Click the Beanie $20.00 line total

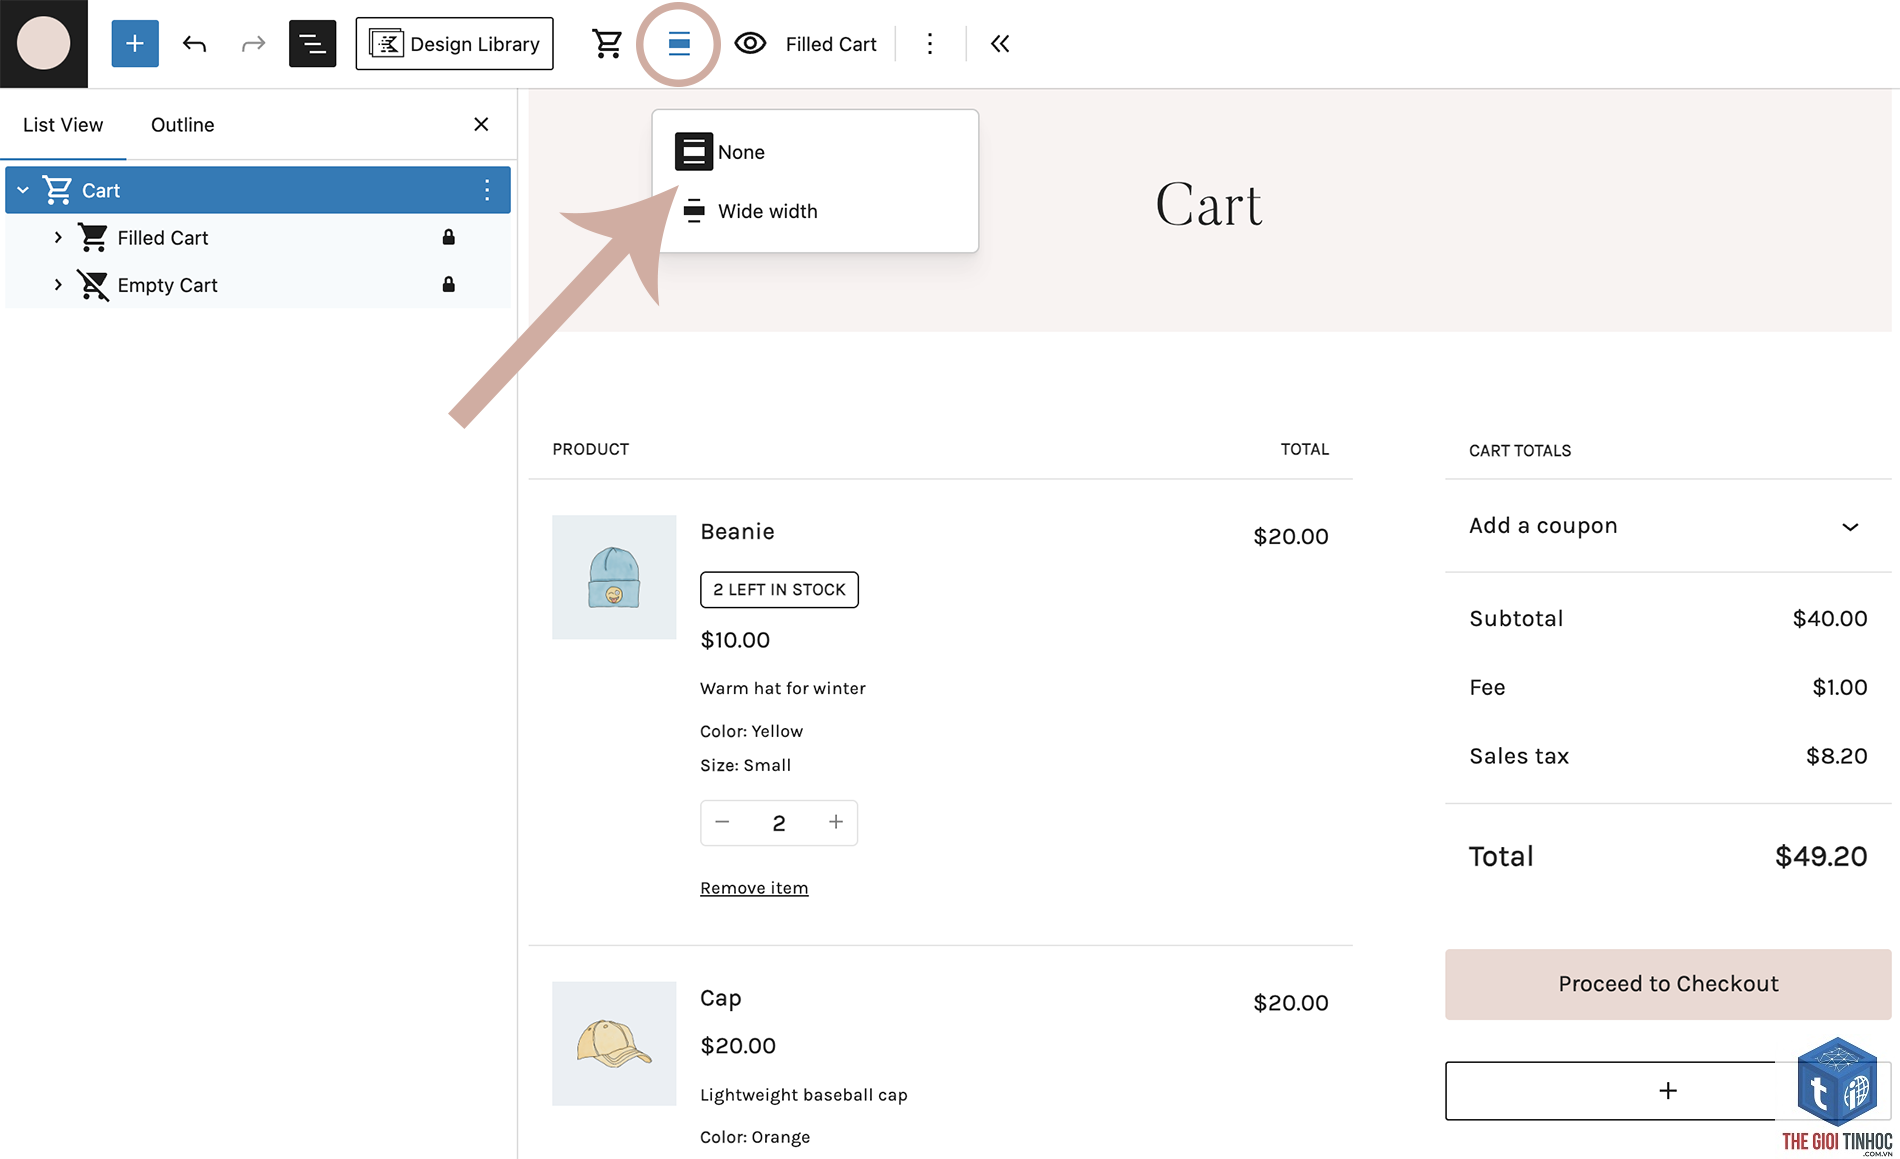pos(1291,536)
